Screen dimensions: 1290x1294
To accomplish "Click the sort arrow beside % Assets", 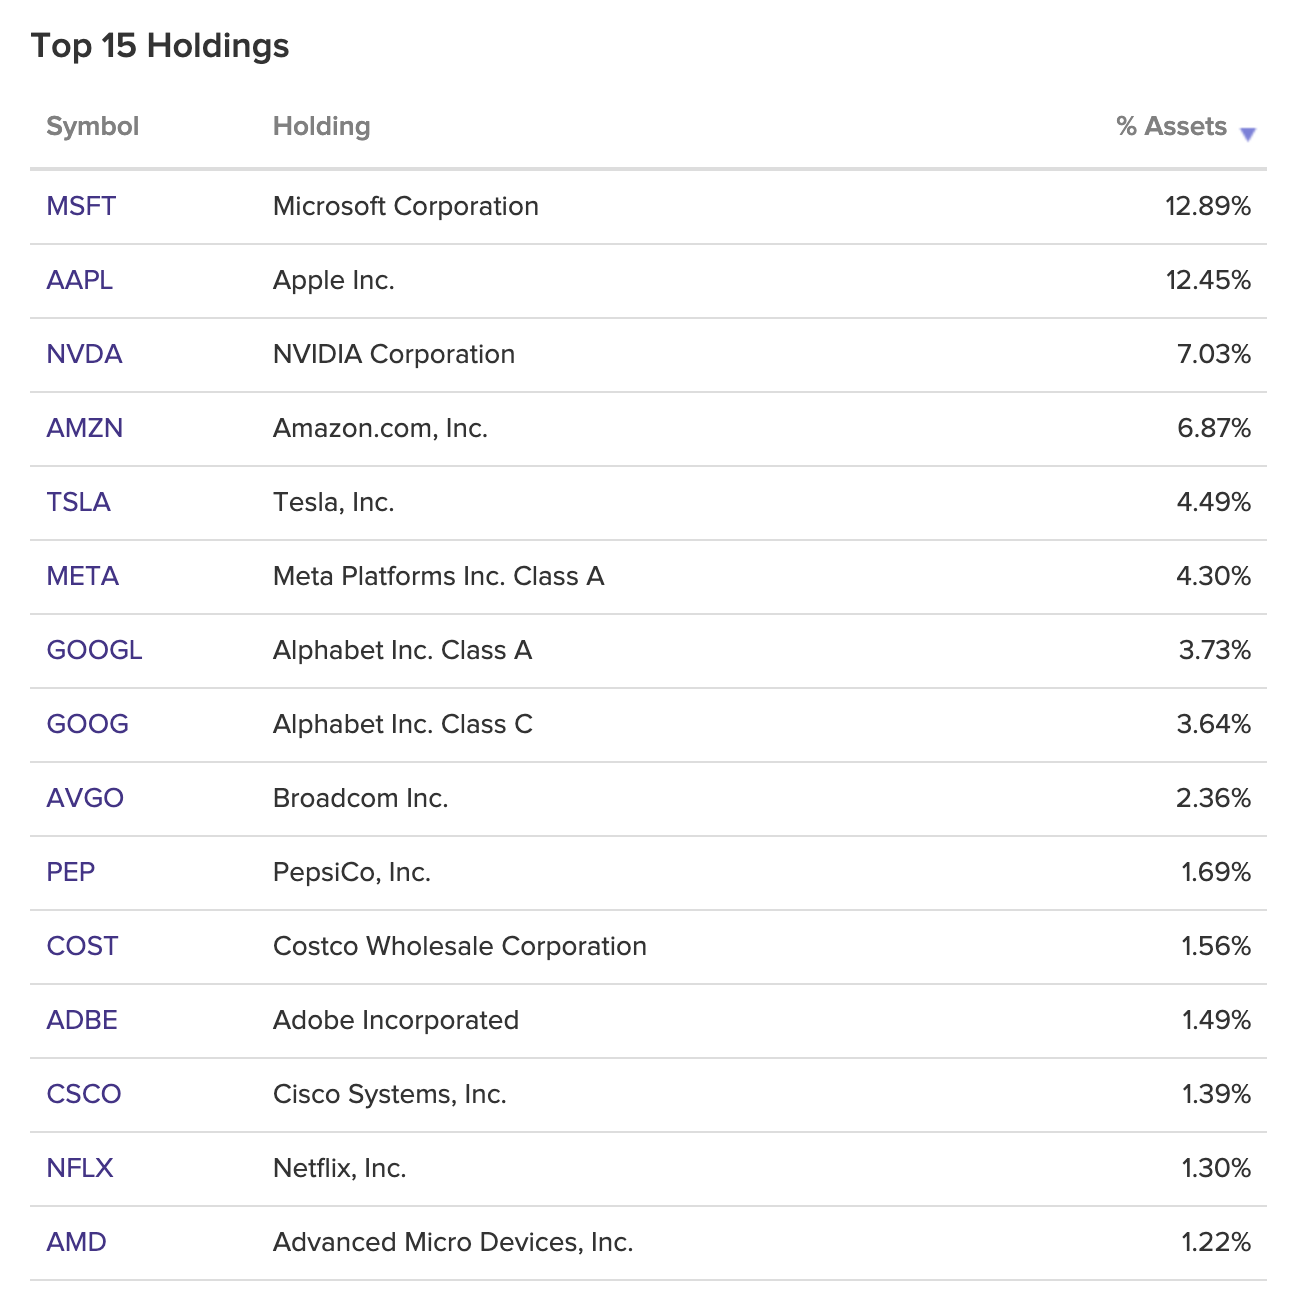I will pyautogui.click(x=1248, y=132).
